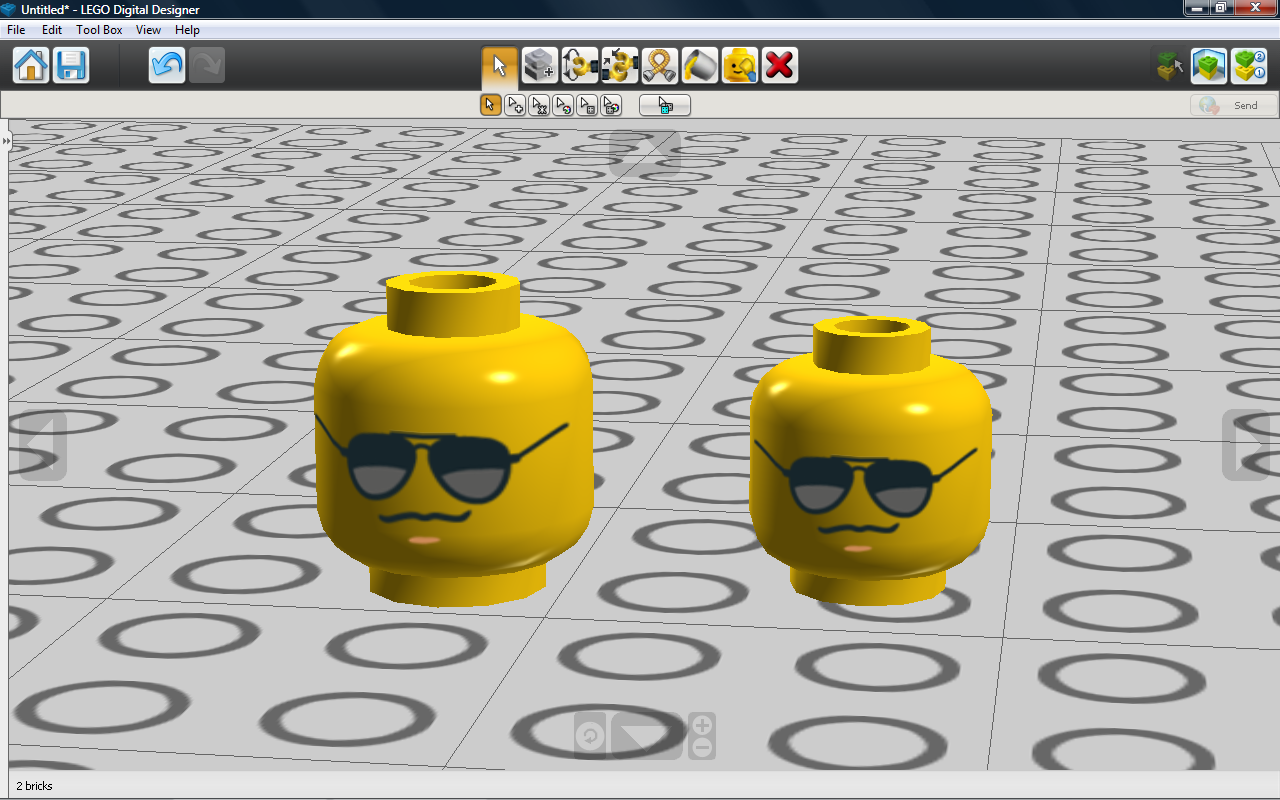Activate the main Selection tool
The height and width of the screenshot is (800, 1280).
click(x=499, y=65)
